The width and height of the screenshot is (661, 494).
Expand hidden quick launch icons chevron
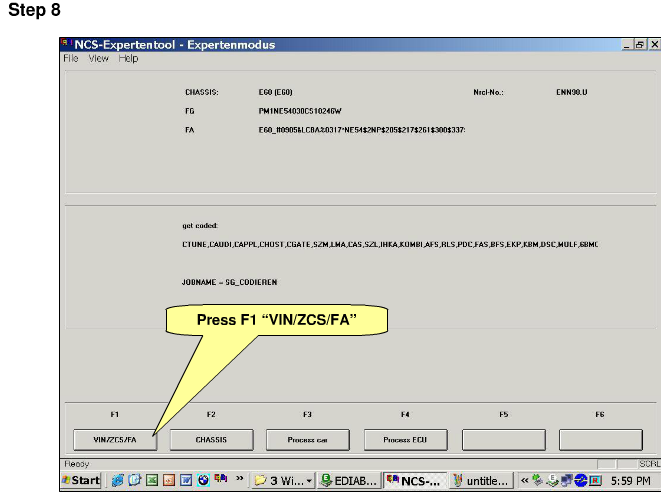click(239, 478)
